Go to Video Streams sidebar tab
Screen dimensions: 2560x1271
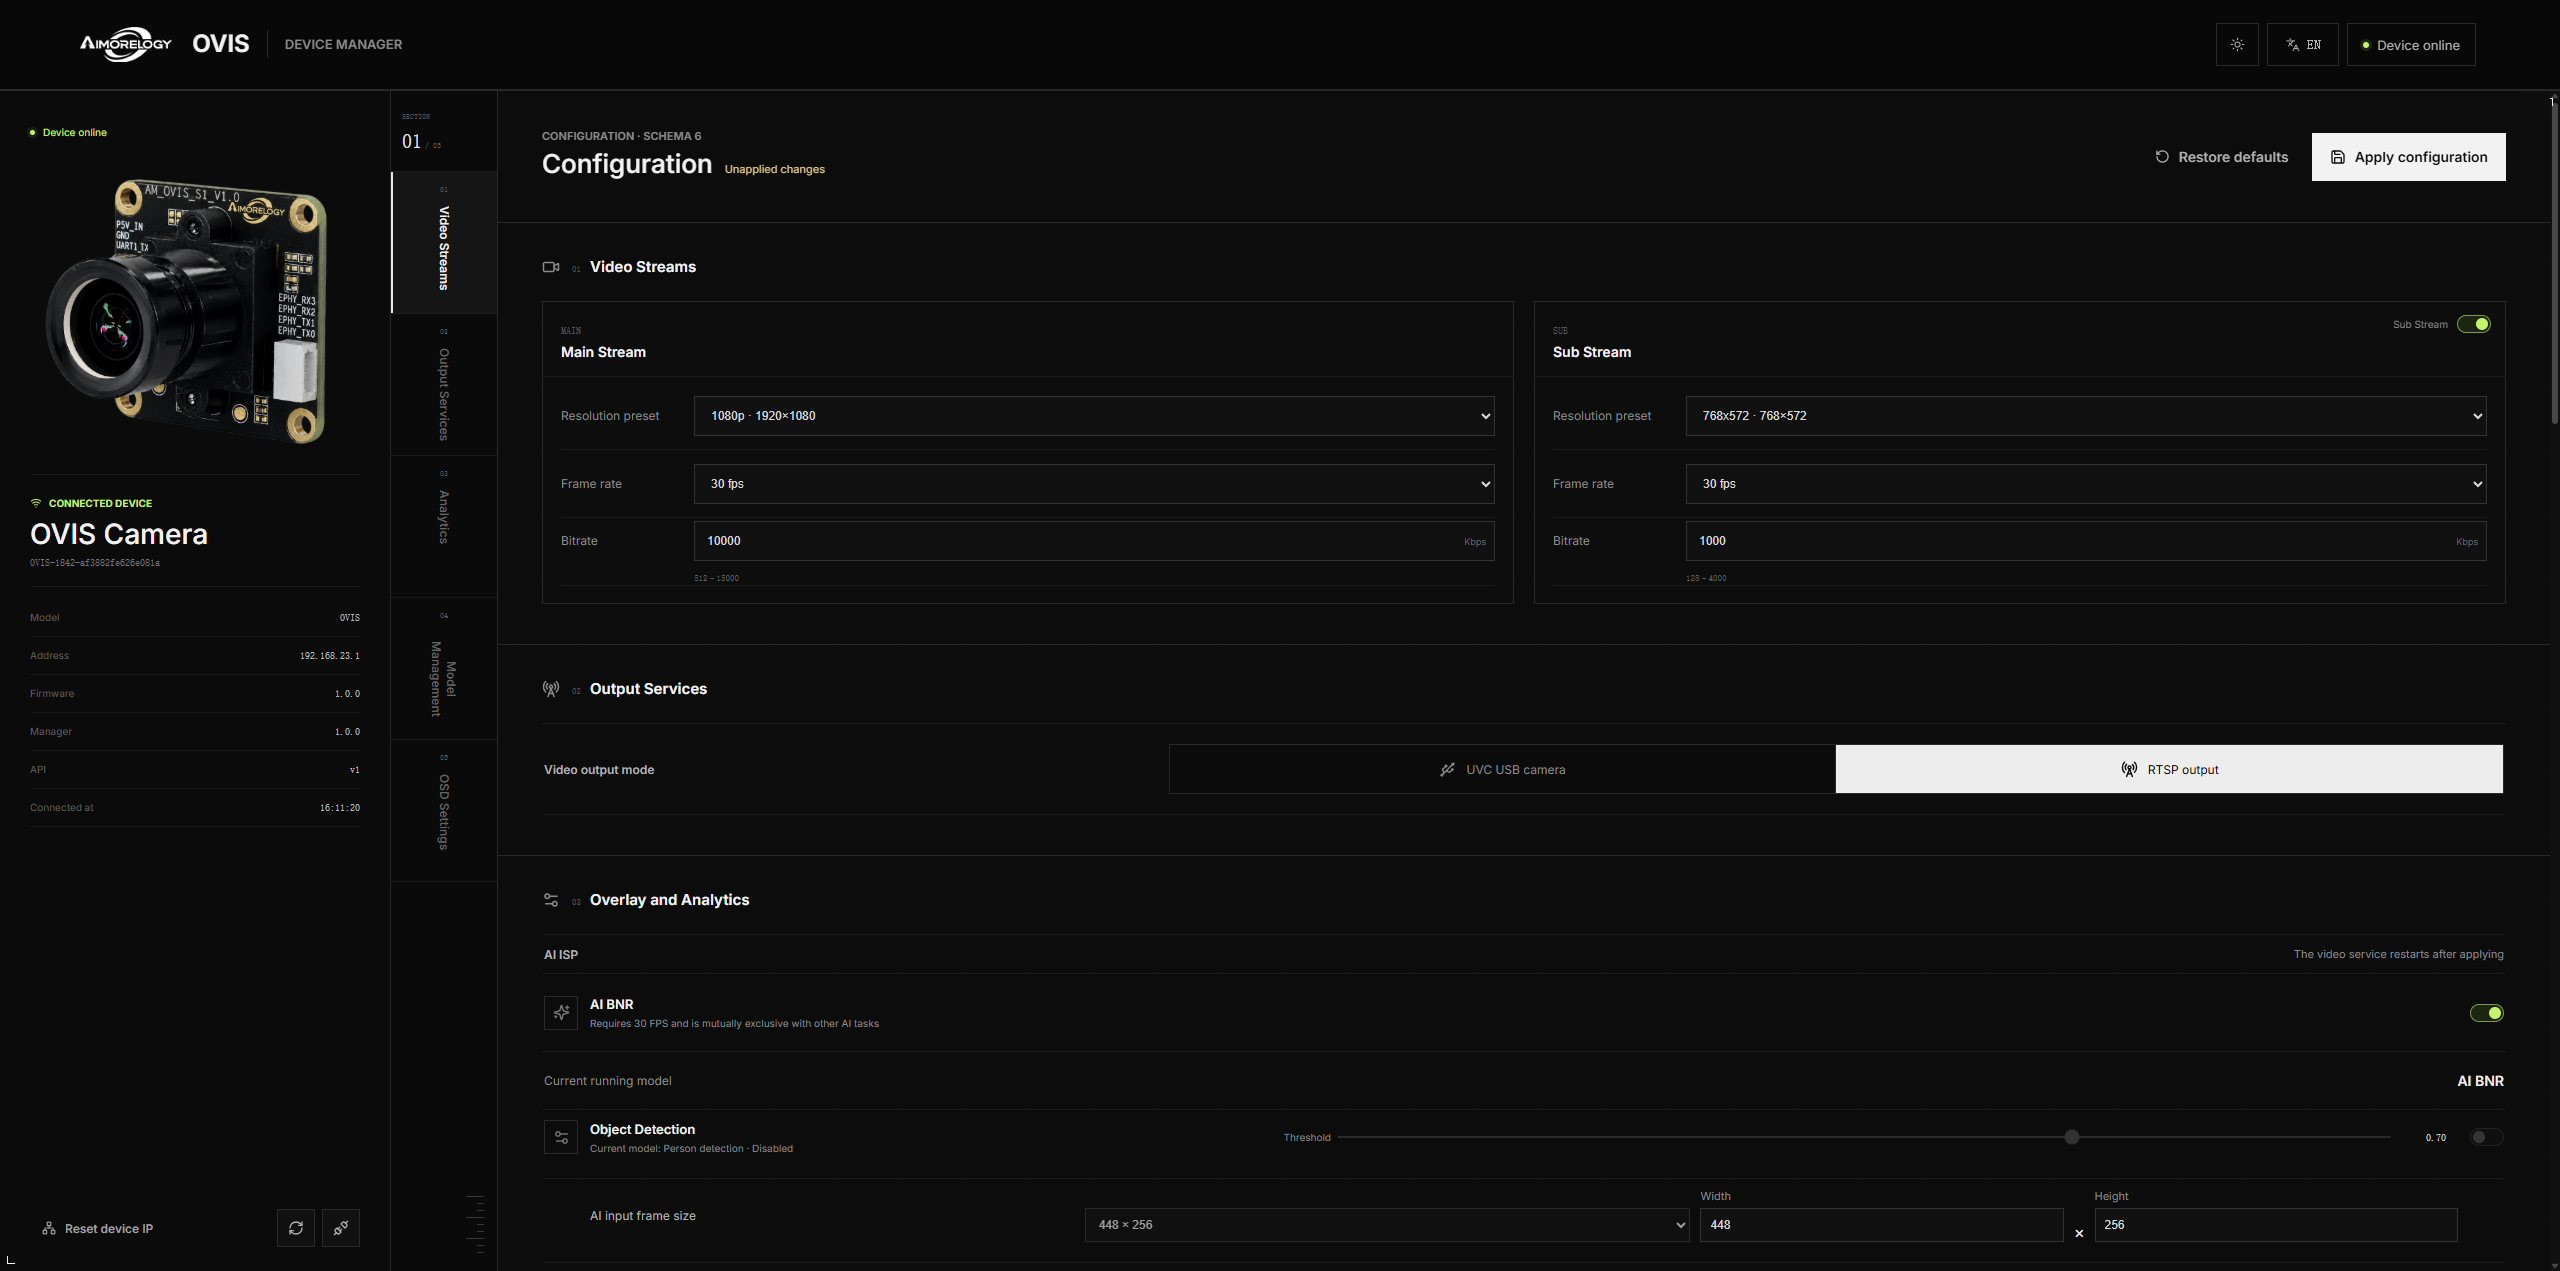[x=444, y=243]
